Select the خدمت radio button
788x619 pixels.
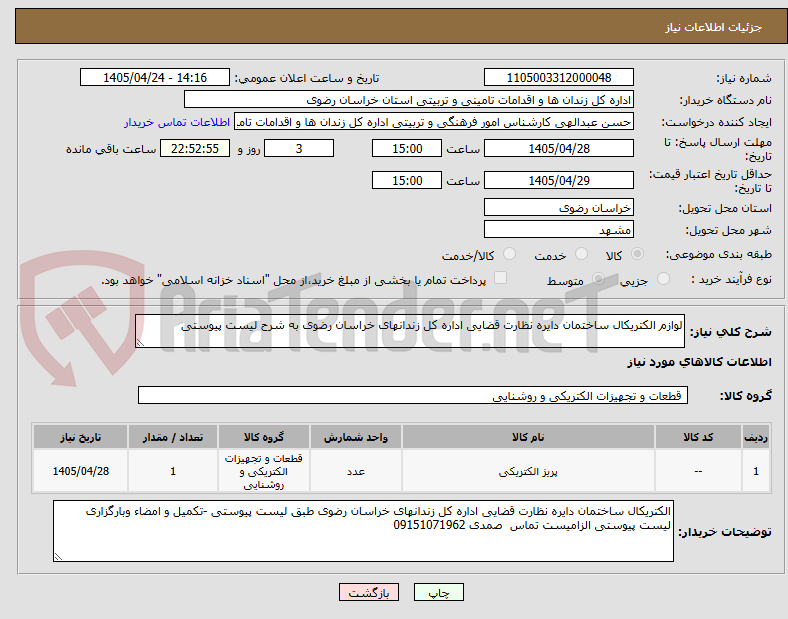point(581,254)
